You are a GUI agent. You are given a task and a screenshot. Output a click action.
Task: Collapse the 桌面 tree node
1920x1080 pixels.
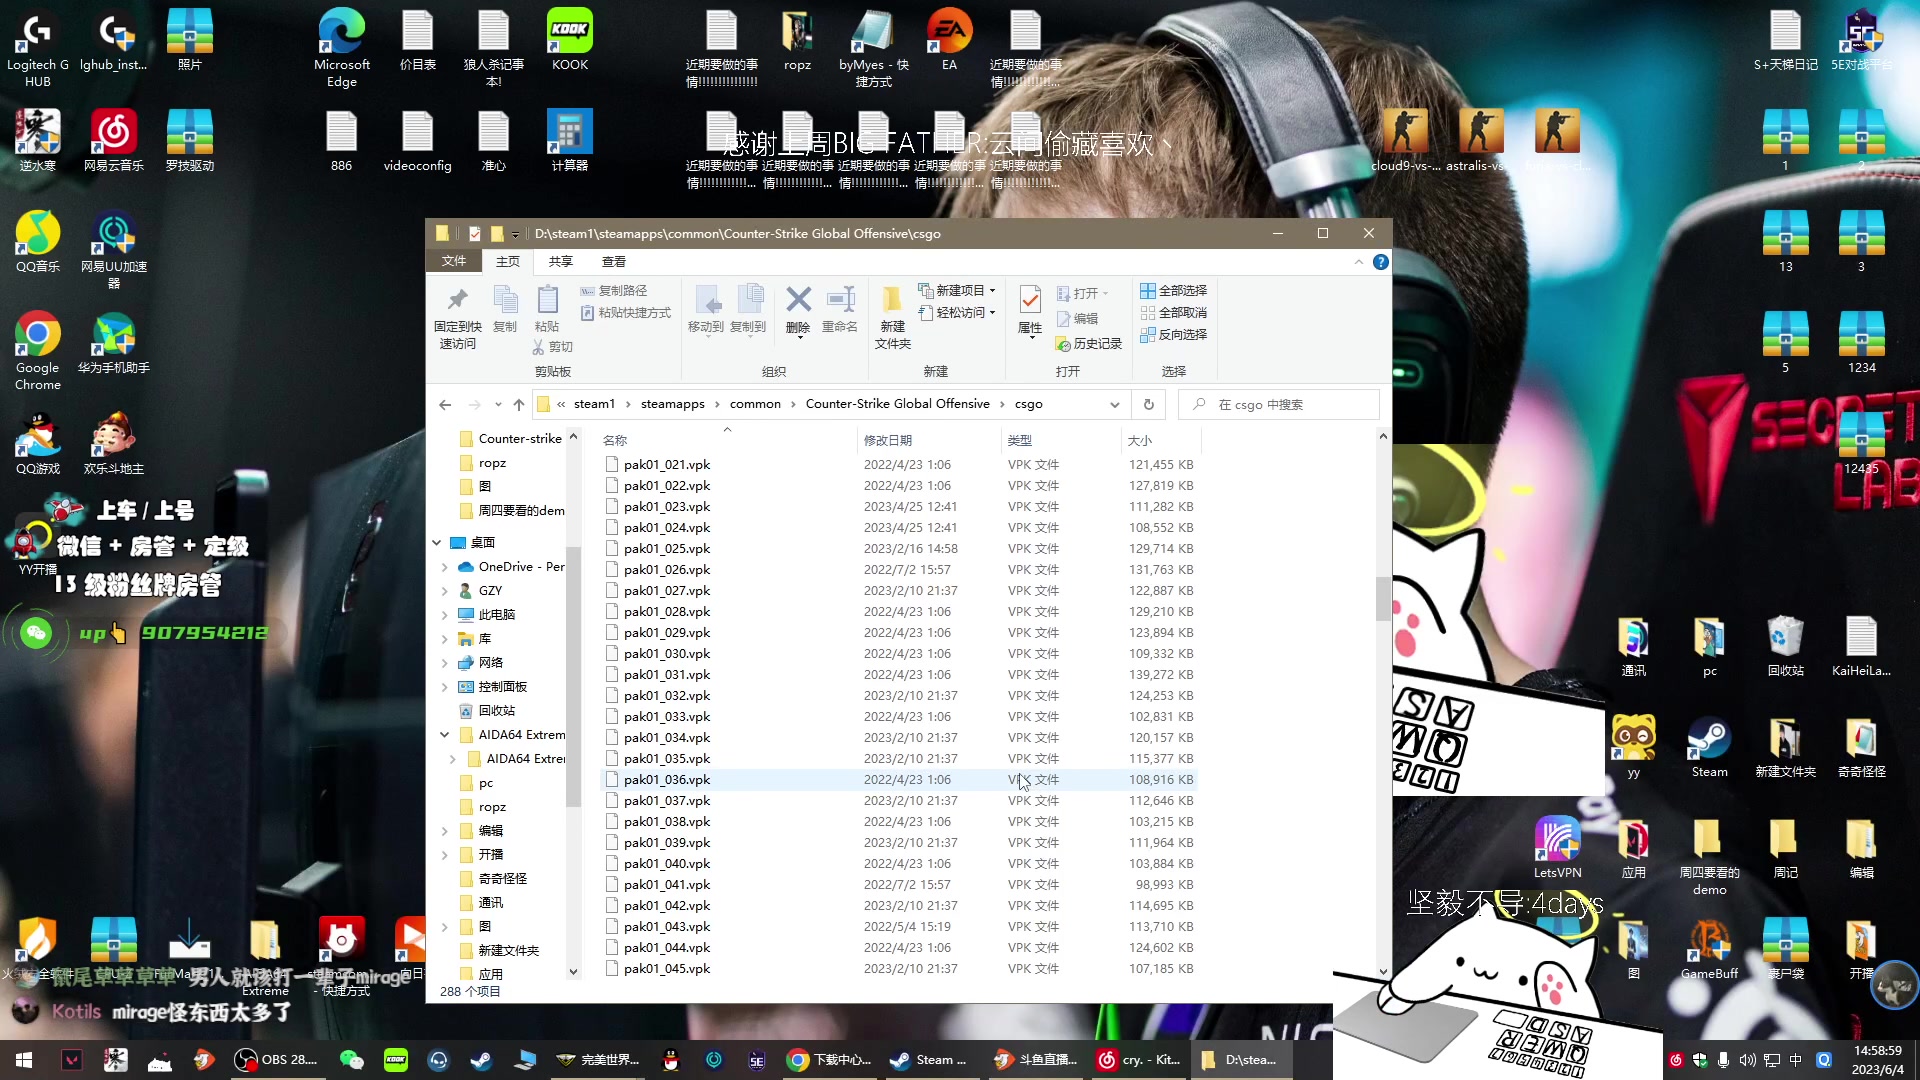click(437, 543)
